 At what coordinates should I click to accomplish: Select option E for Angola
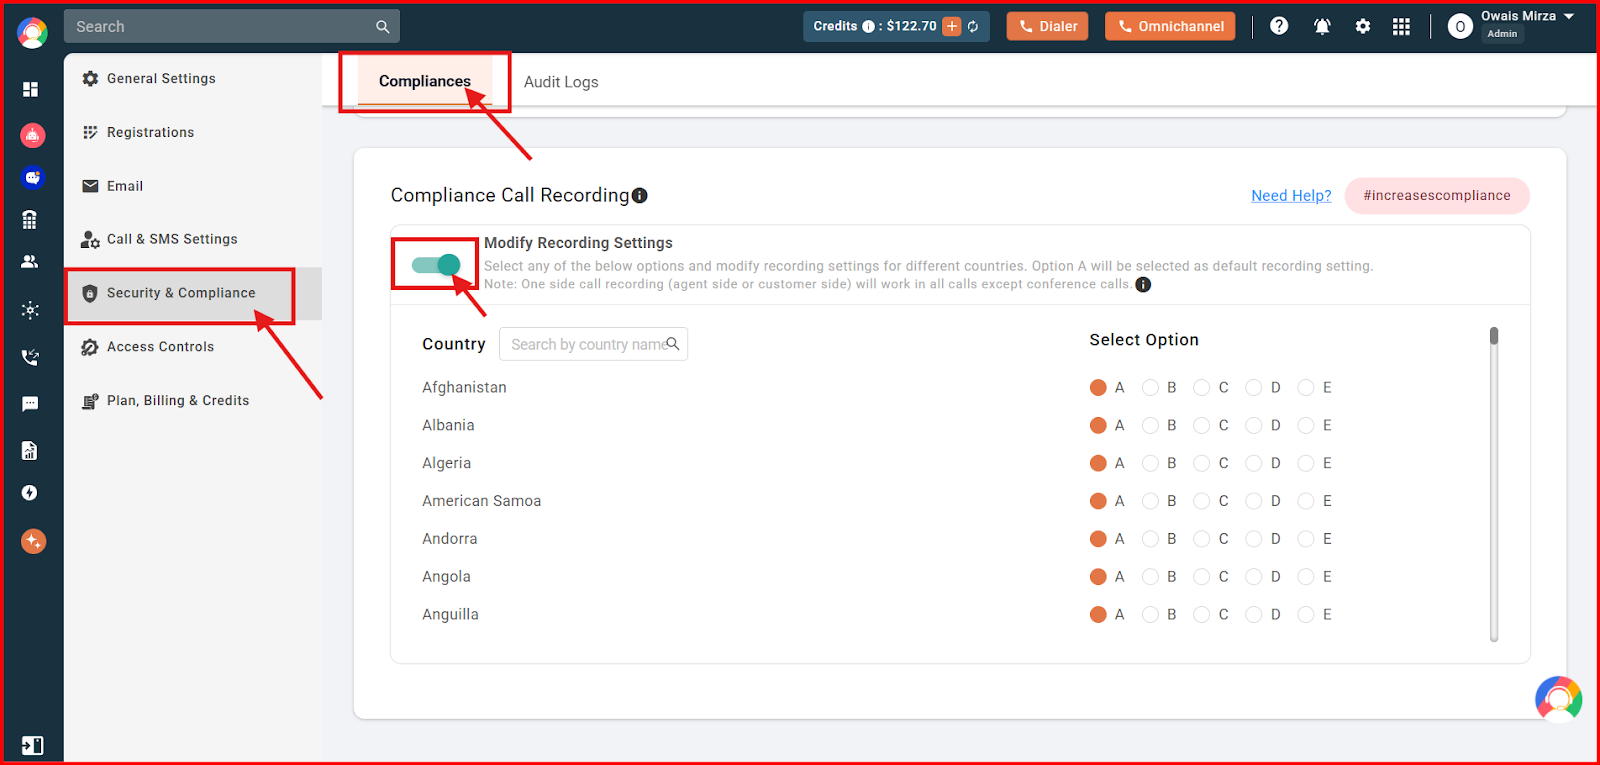pos(1306,577)
